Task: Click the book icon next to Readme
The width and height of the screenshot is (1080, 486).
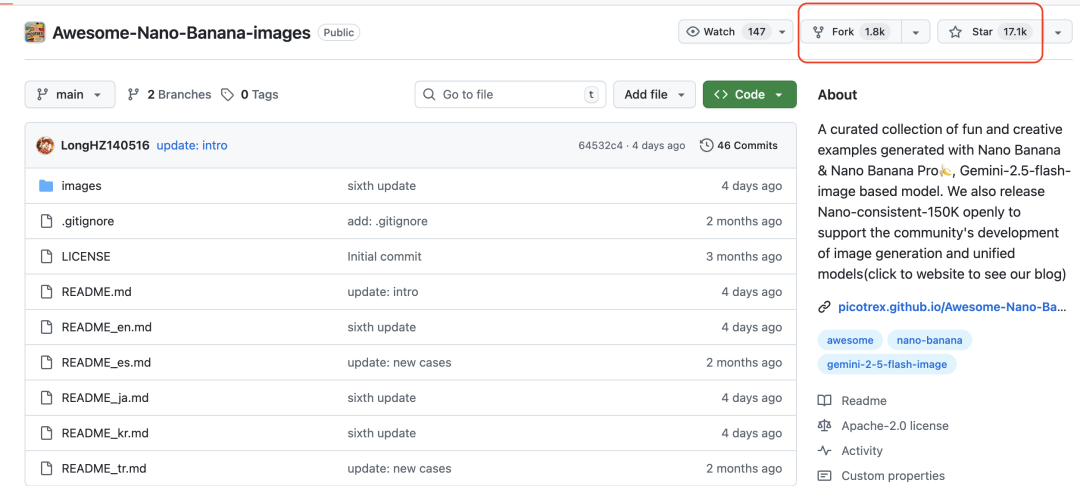Action: coord(824,401)
